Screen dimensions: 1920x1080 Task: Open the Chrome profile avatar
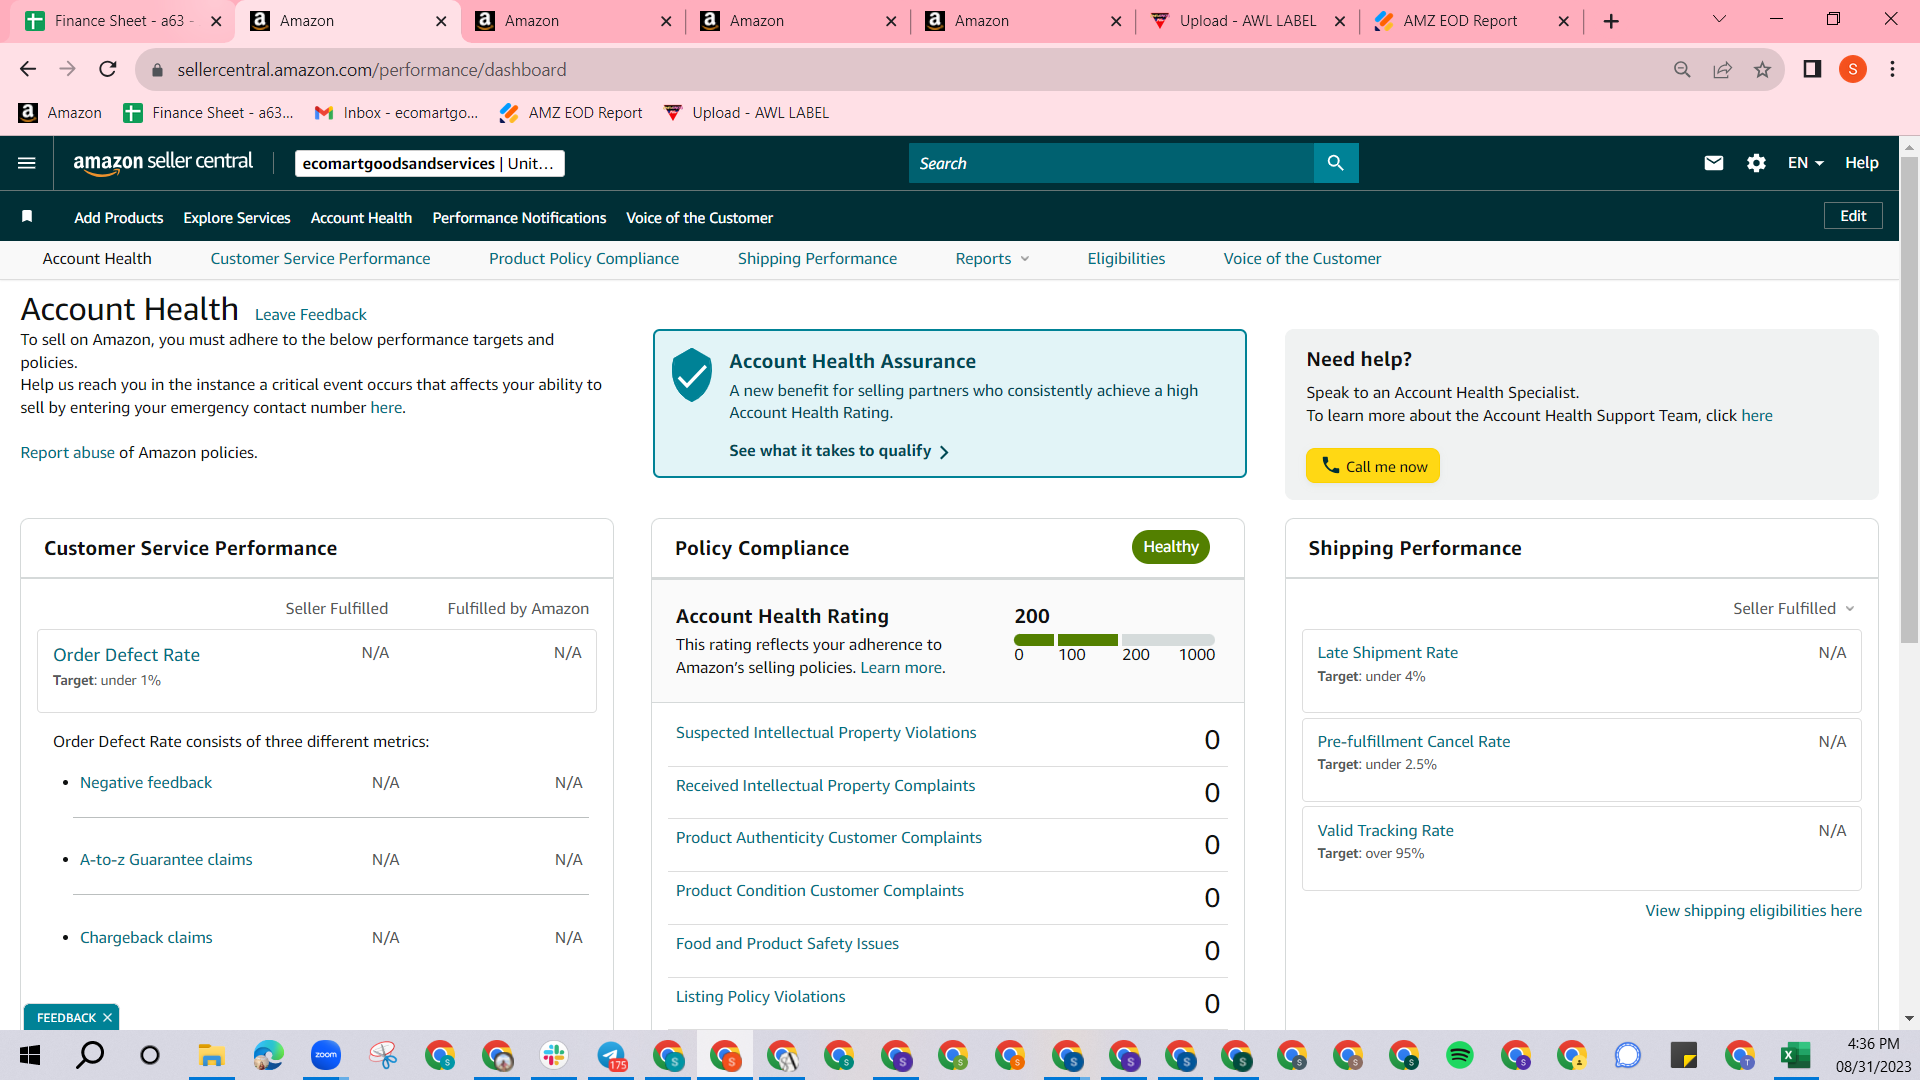pos(1853,69)
